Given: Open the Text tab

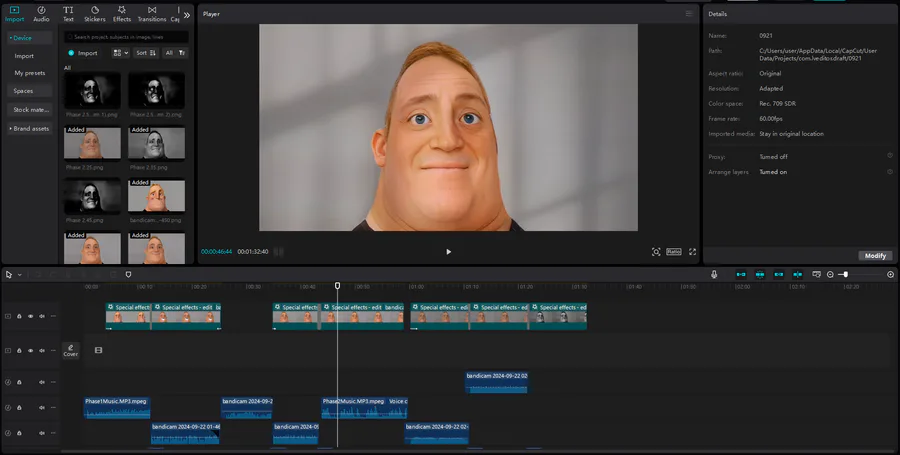Looking at the screenshot, I should tap(68, 14).
